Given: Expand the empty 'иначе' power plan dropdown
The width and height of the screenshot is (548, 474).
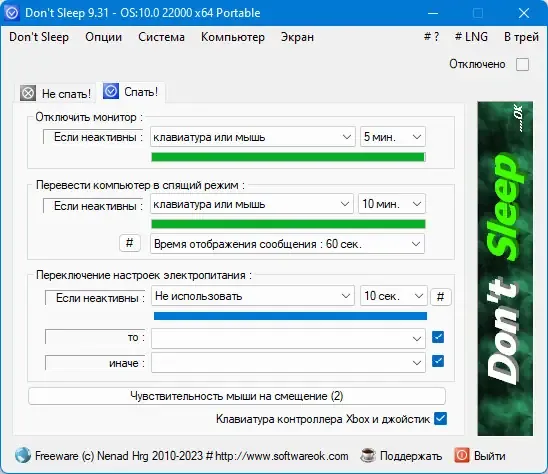Looking at the screenshot, I should point(288,362).
